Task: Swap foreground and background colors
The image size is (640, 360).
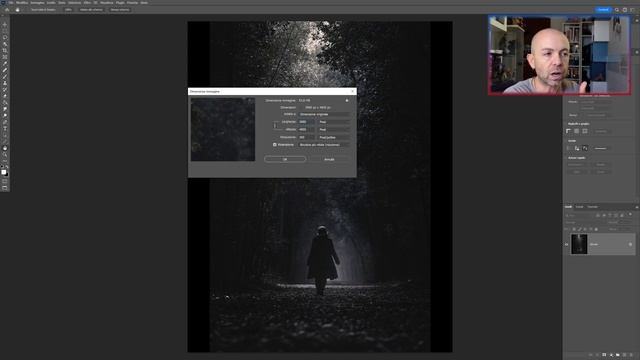Action: 7,167
